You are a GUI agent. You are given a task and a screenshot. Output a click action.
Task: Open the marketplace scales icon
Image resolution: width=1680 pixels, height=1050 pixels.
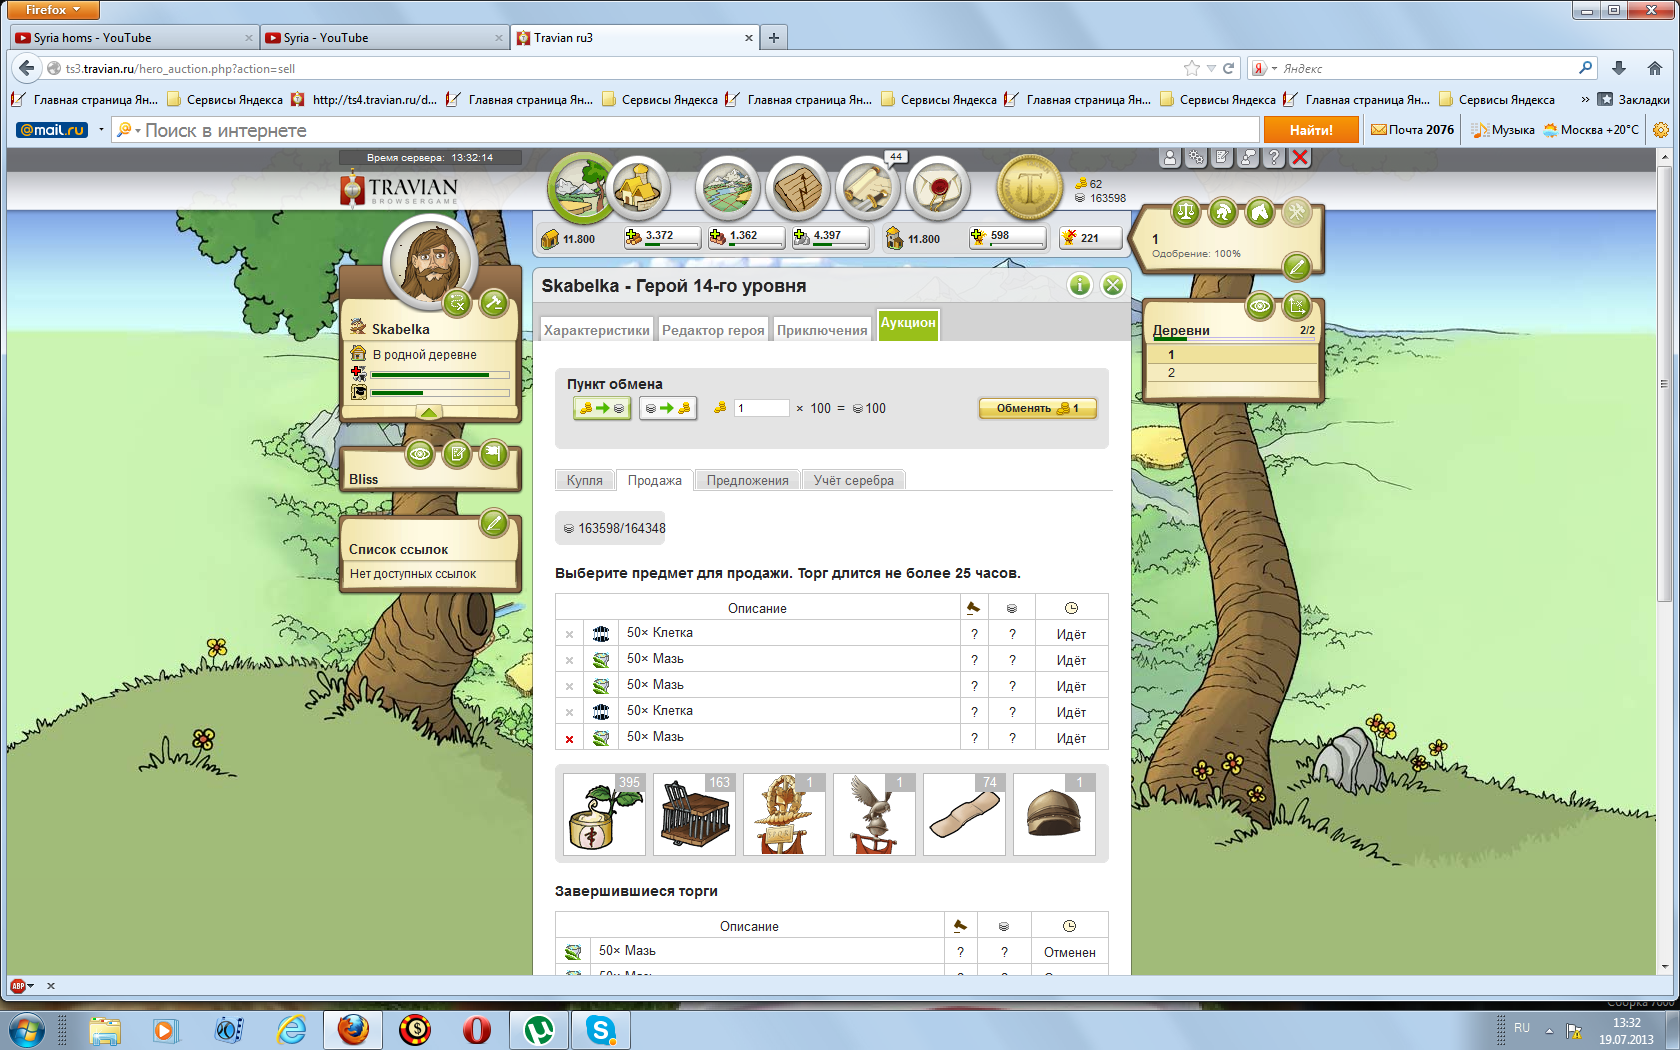coord(1186,211)
